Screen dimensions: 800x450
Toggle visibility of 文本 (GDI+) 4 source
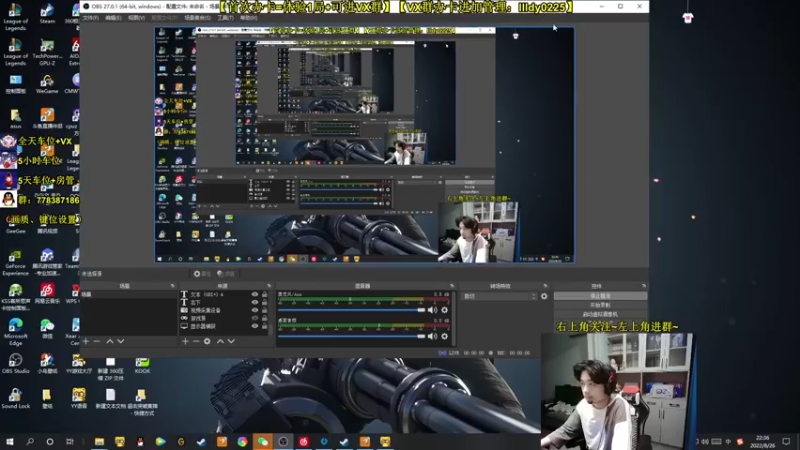pos(255,294)
